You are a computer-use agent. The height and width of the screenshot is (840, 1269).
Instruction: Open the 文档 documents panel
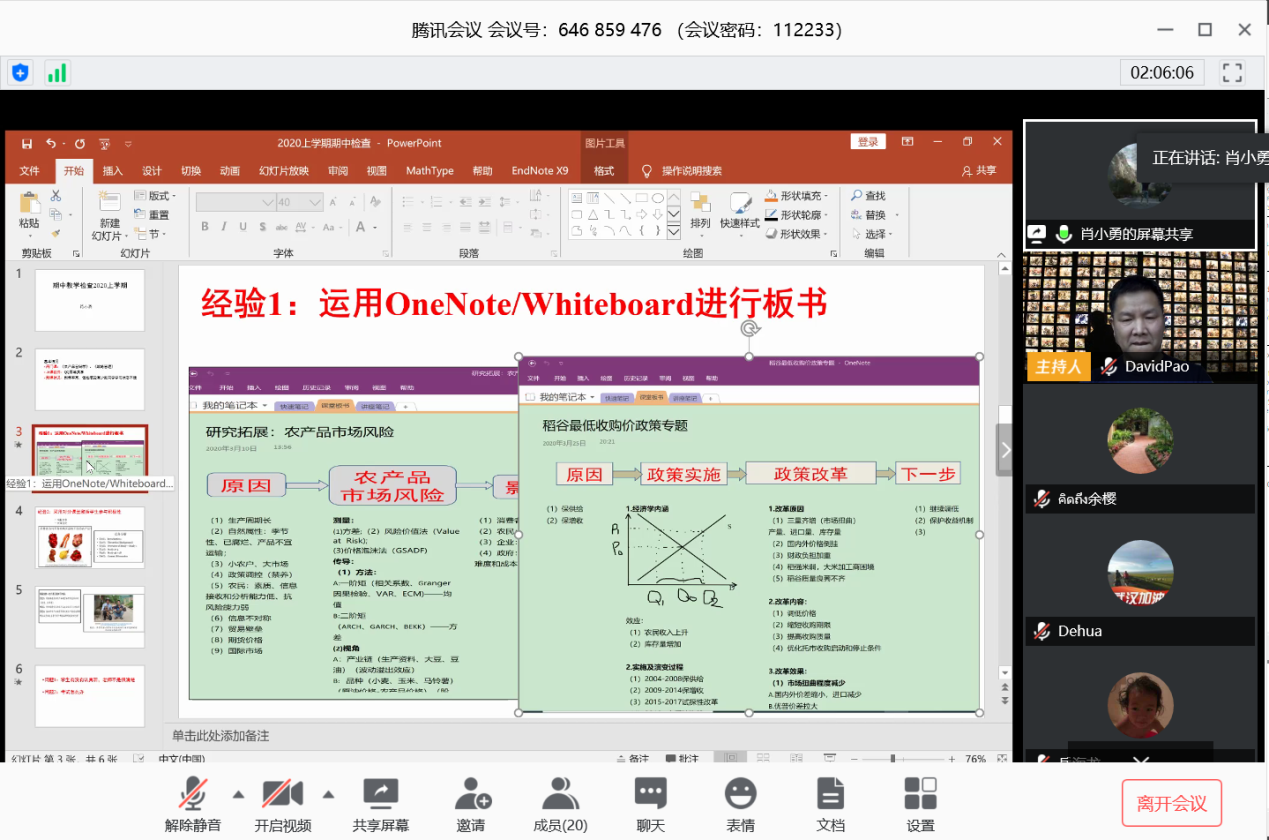pyautogui.click(x=831, y=806)
